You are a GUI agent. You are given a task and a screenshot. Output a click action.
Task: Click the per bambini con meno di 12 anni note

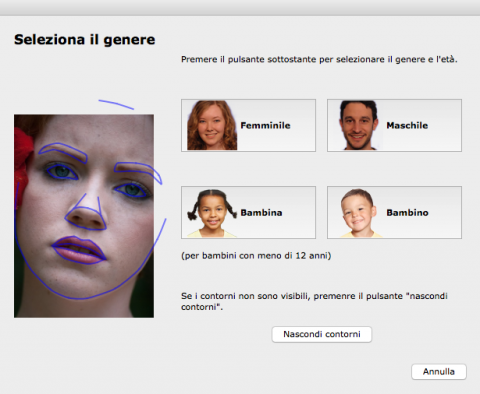[256, 256]
